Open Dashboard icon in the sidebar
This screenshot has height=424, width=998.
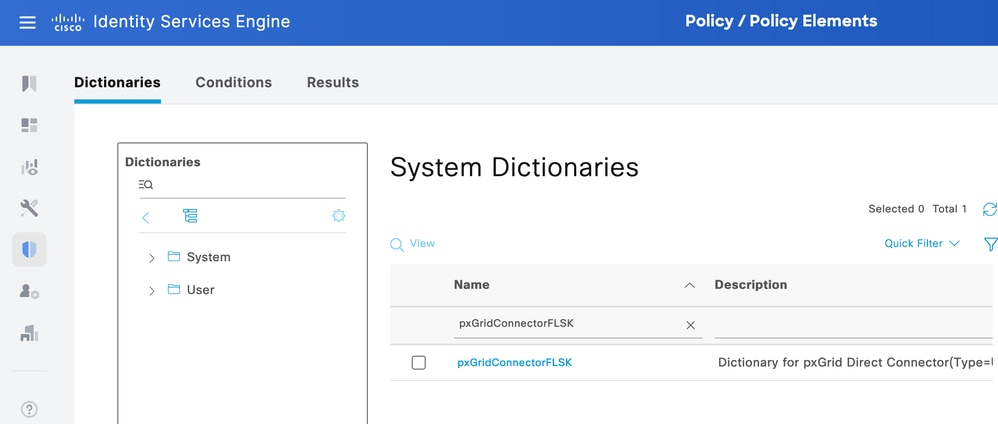pos(29,125)
